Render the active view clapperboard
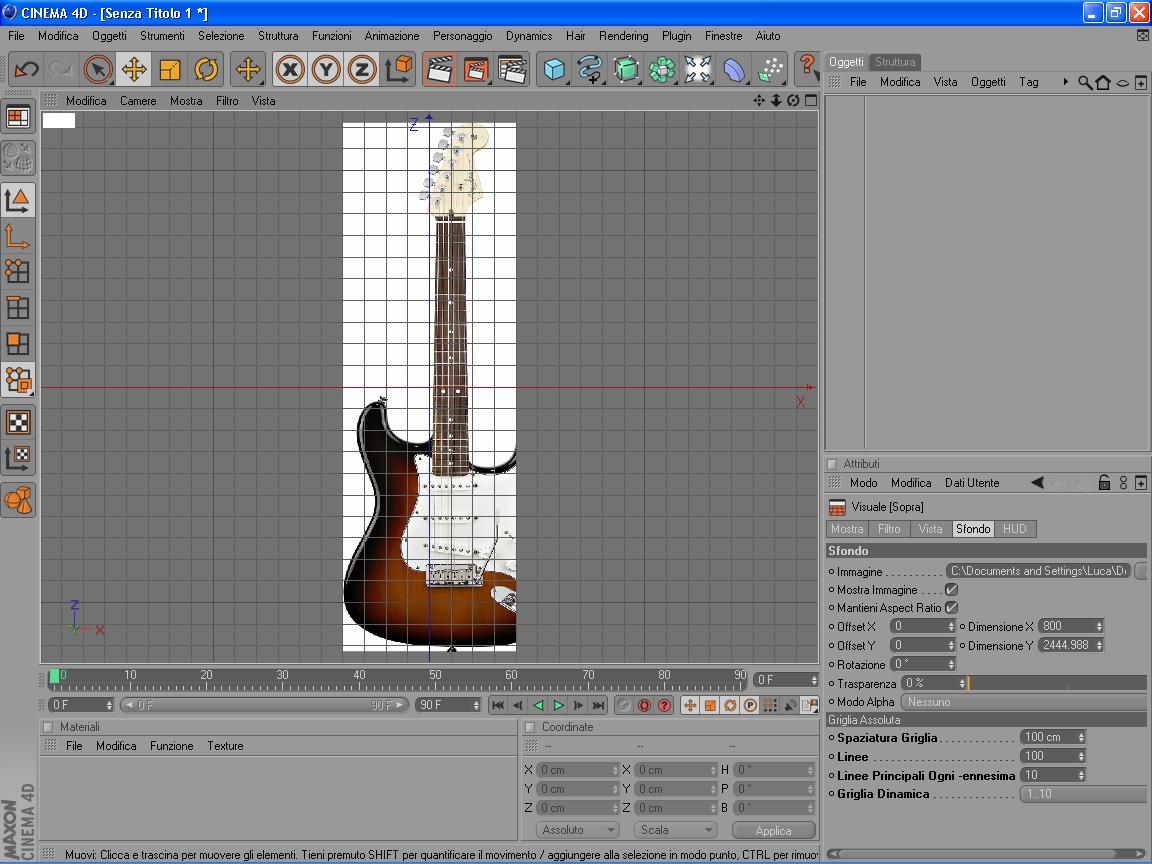The width and height of the screenshot is (1152, 864). pos(439,70)
